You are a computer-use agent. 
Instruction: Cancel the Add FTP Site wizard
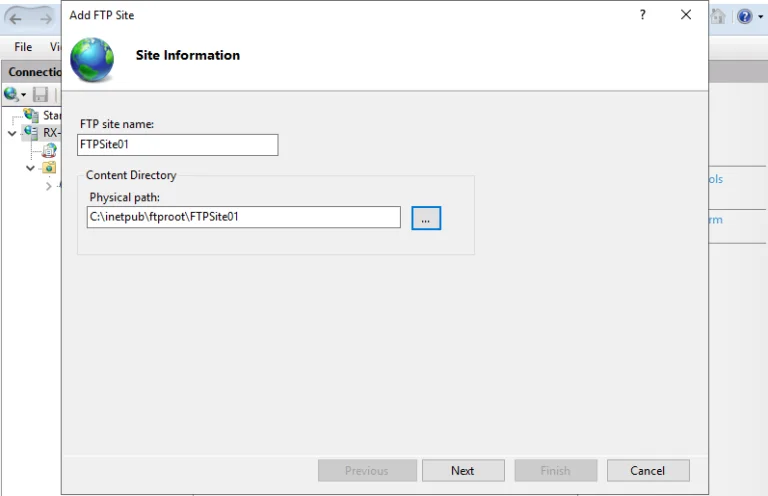(x=648, y=471)
